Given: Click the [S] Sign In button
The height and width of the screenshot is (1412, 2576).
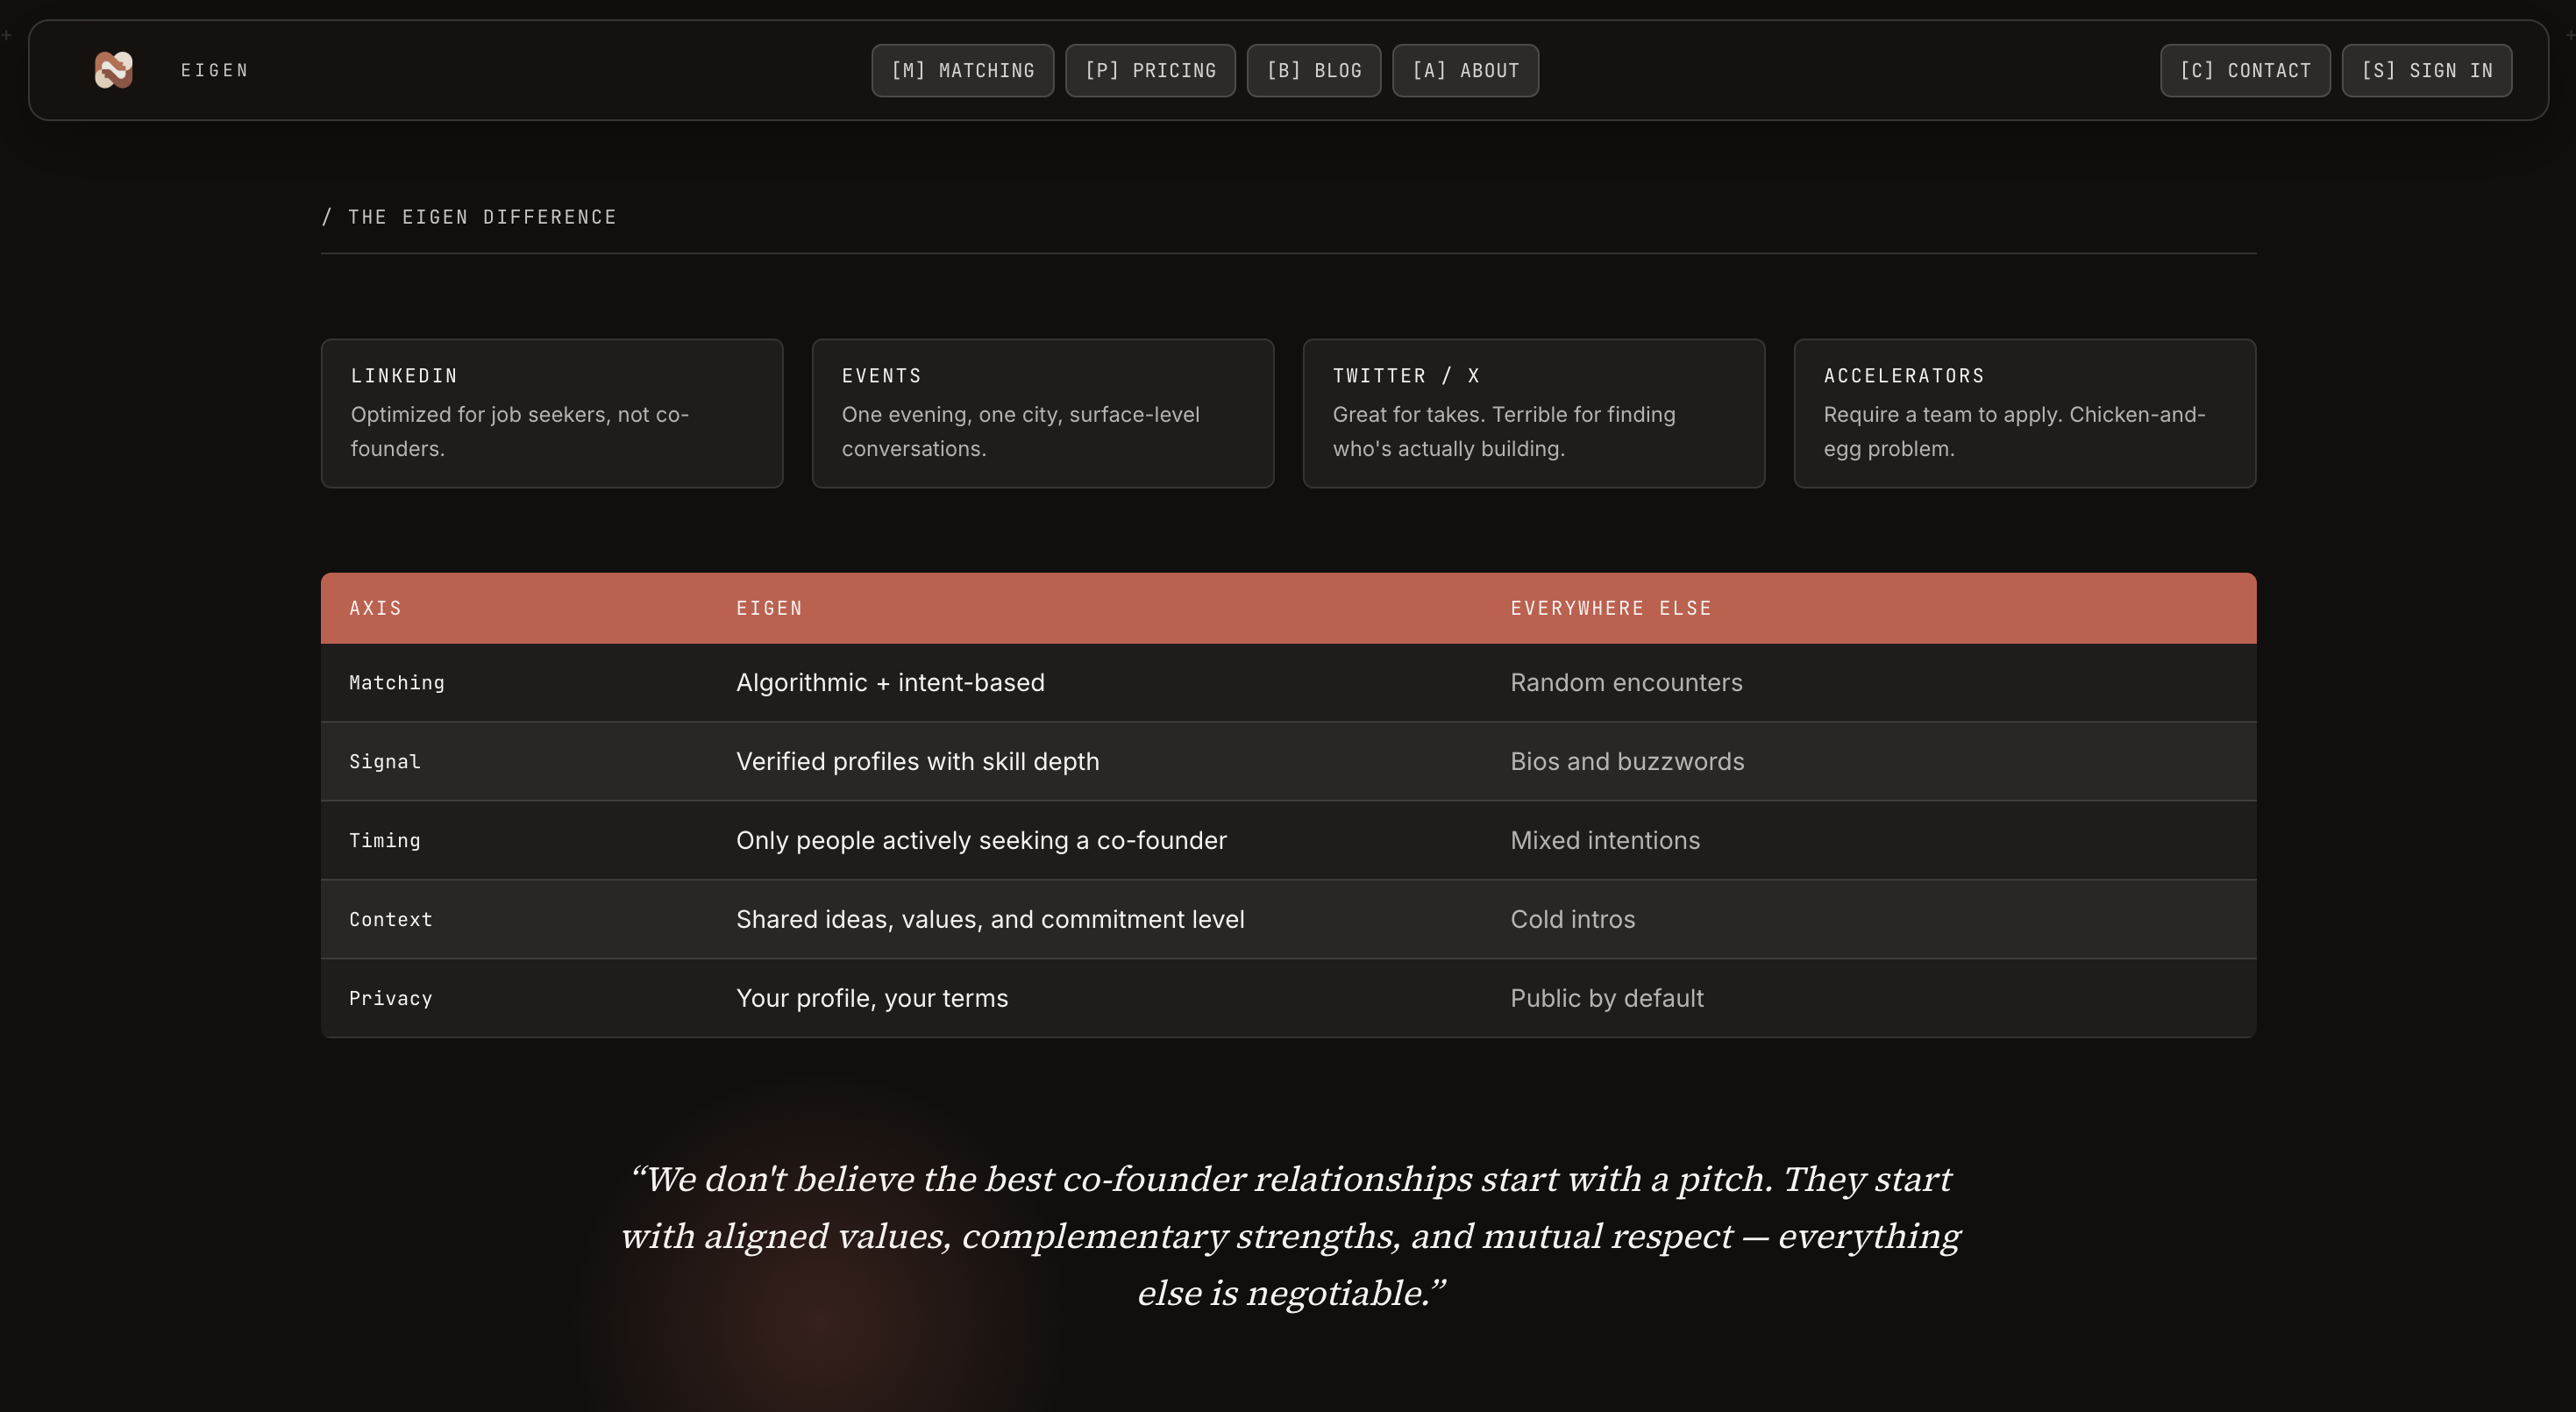Looking at the screenshot, I should click(x=2427, y=70).
